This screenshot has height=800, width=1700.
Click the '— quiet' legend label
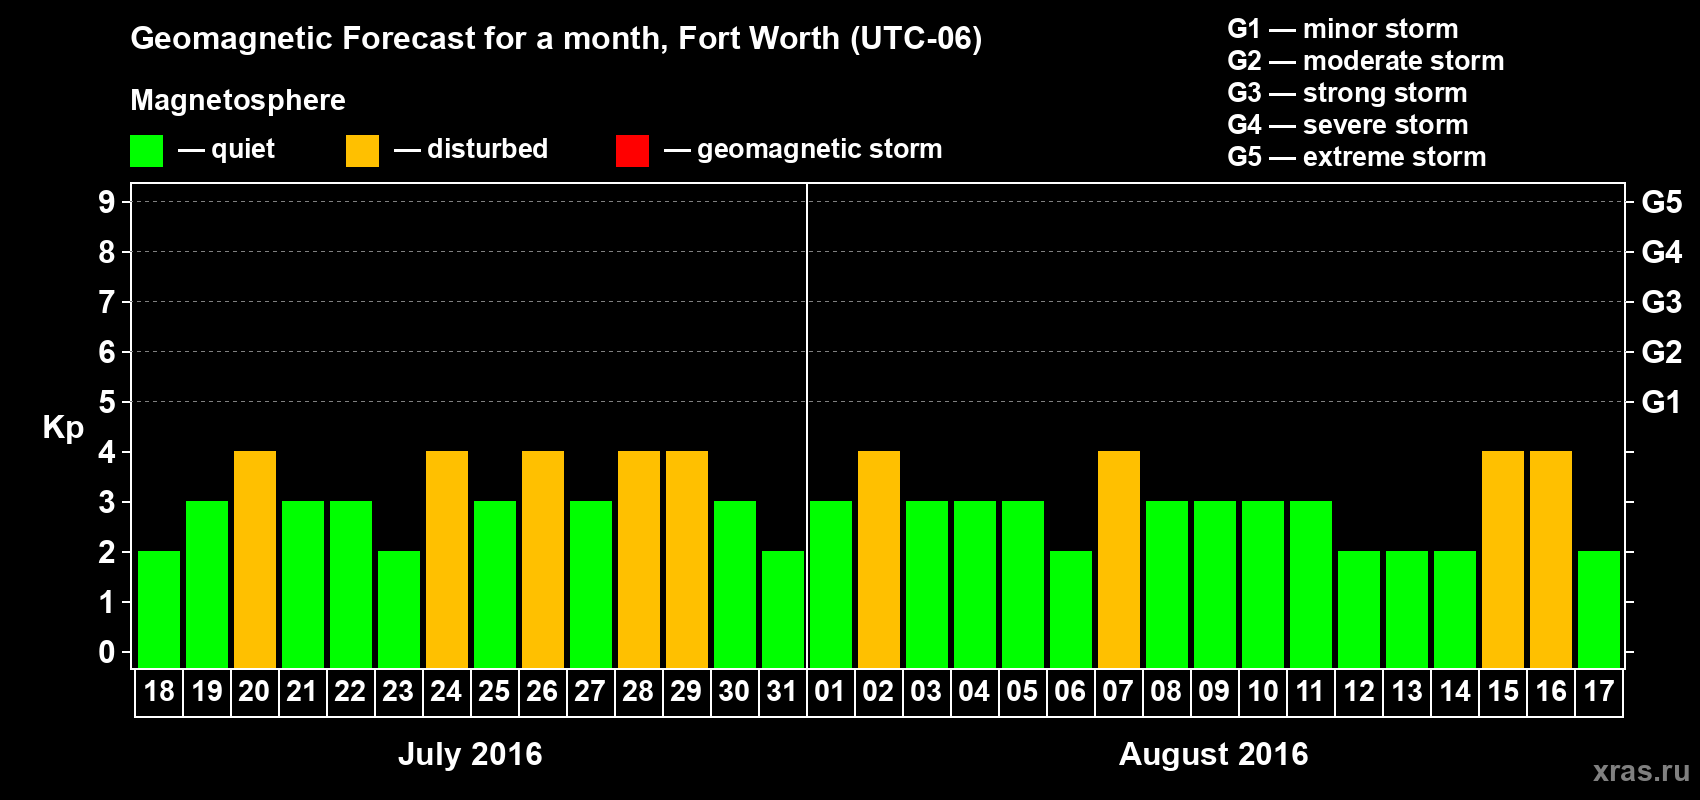pyautogui.click(x=226, y=149)
